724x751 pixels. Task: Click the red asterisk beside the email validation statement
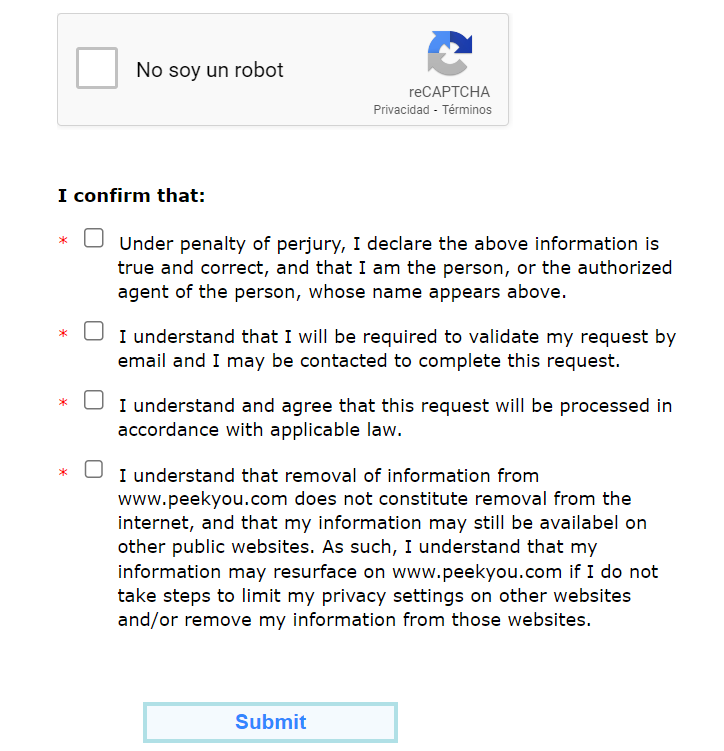[x=63, y=335]
